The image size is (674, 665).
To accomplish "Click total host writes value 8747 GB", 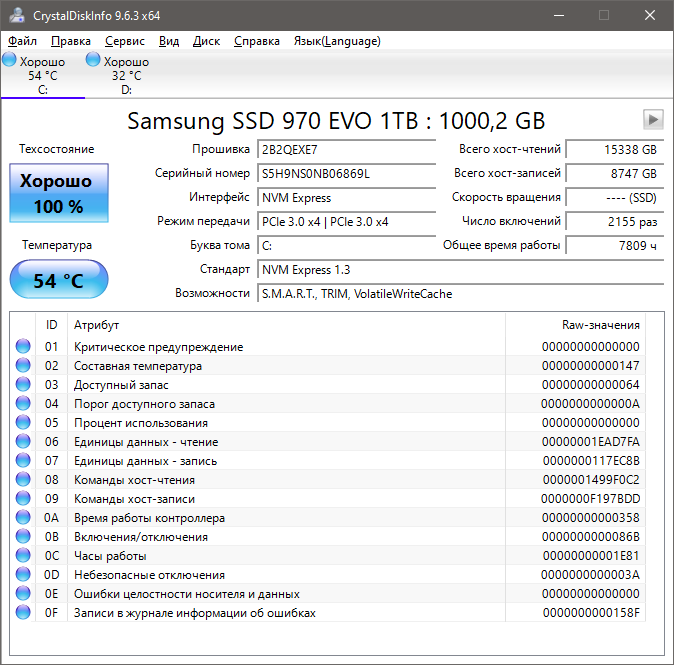I will point(615,174).
